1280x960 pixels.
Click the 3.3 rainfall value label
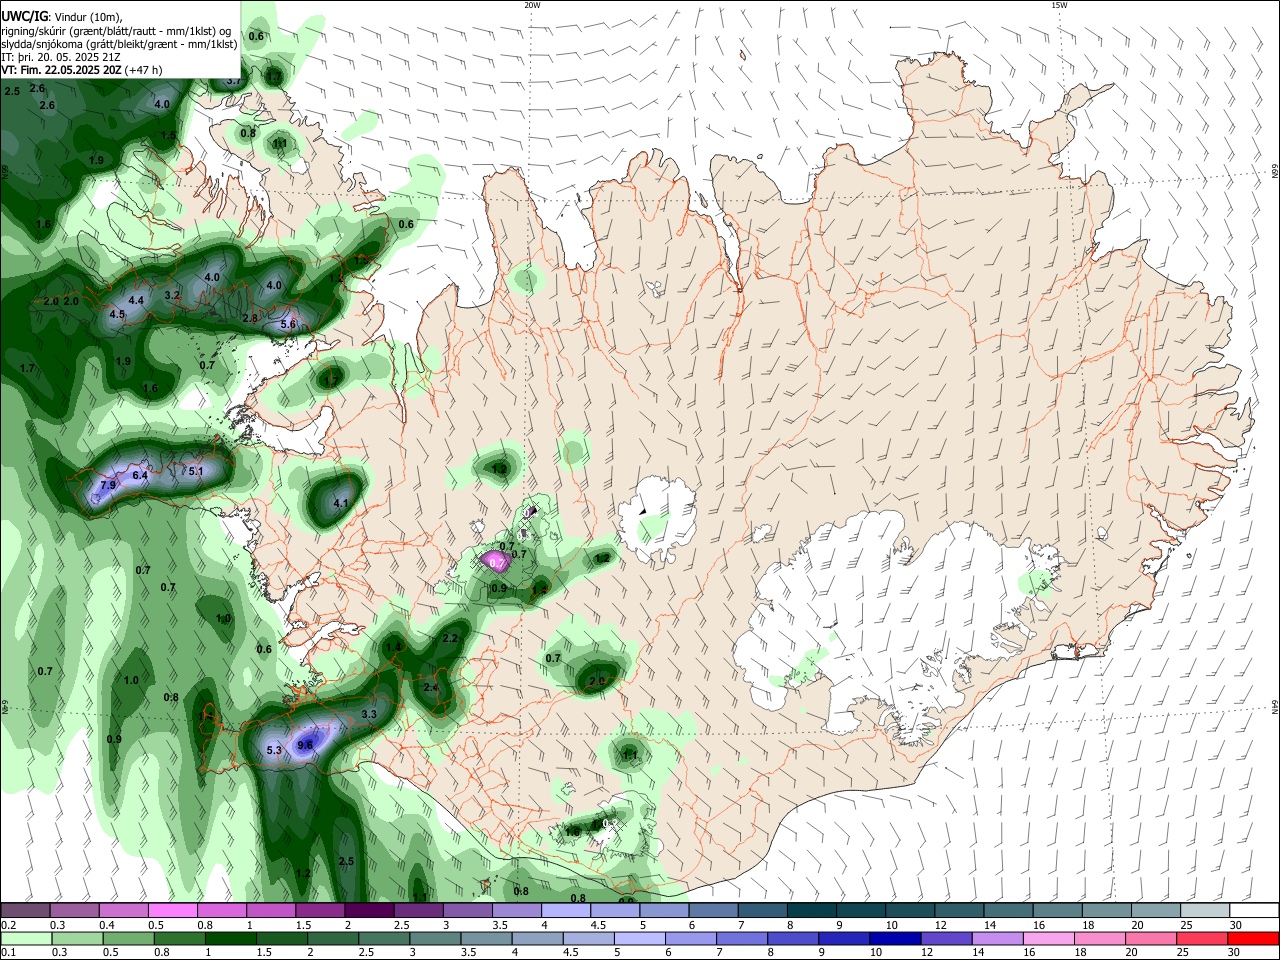(369, 714)
